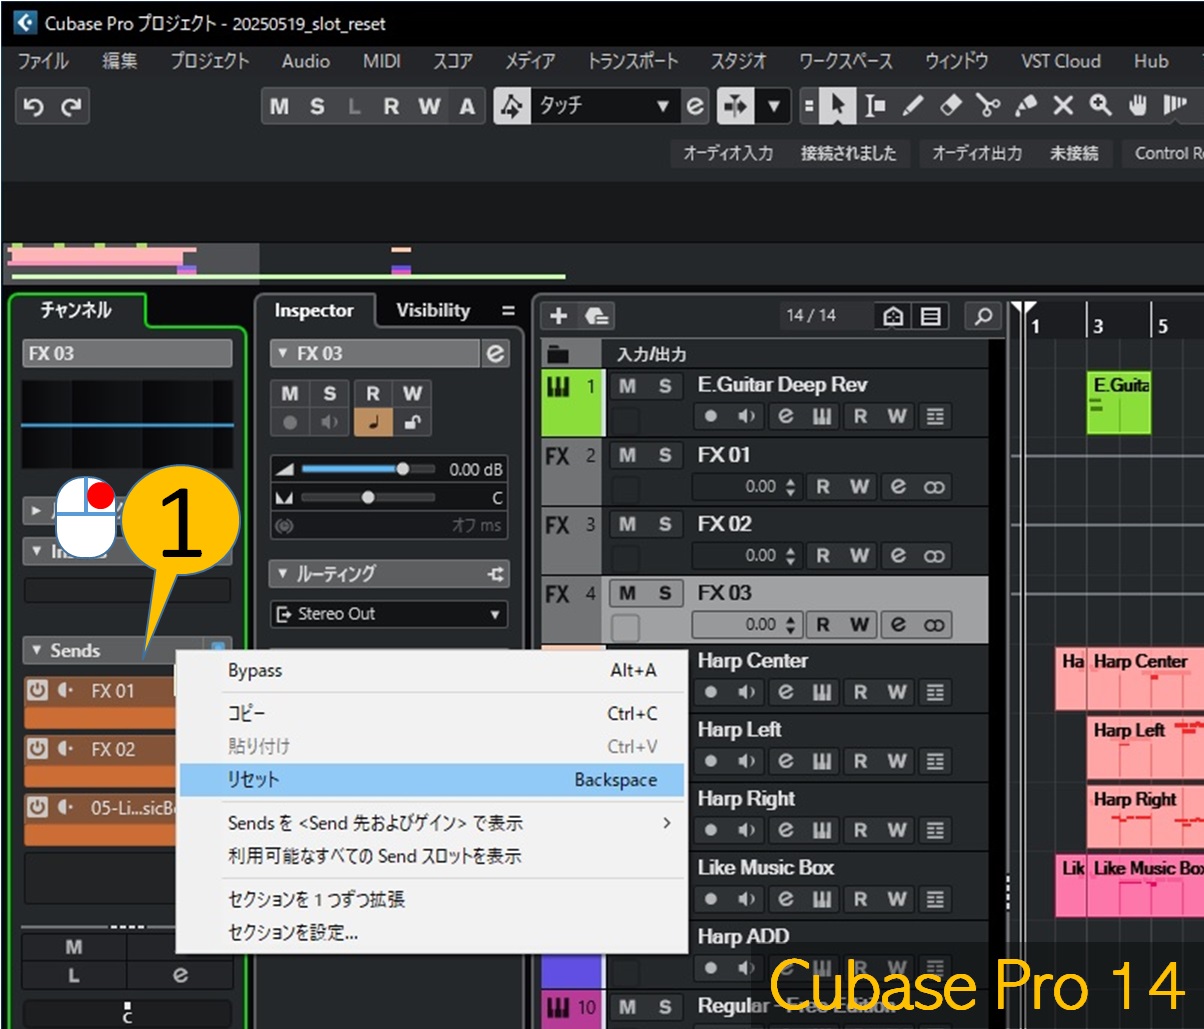Select the Draw pencil tool

[x=913, y=106]
